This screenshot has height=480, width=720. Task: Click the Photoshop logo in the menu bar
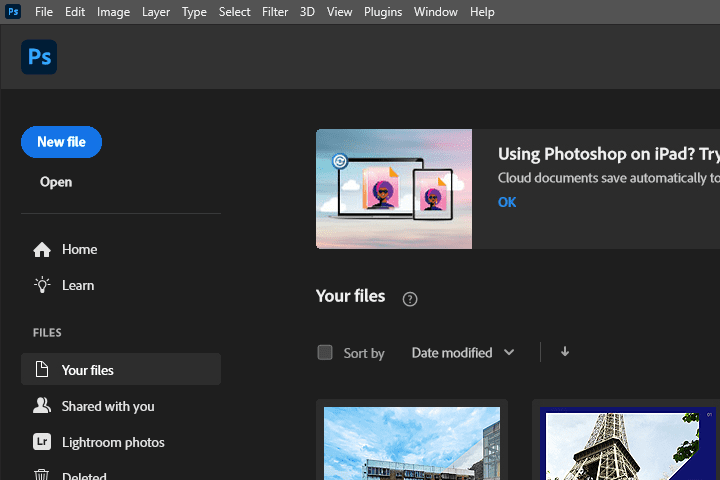[13, 11]
